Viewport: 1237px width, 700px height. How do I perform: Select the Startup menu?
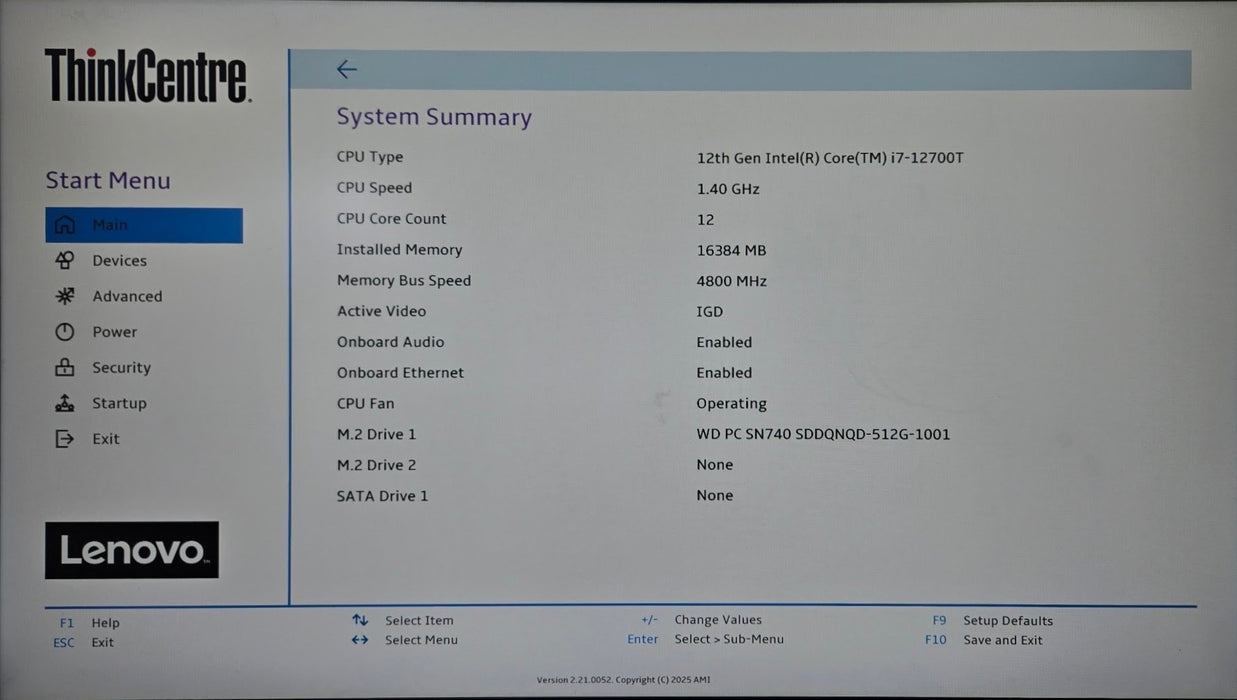119,403
